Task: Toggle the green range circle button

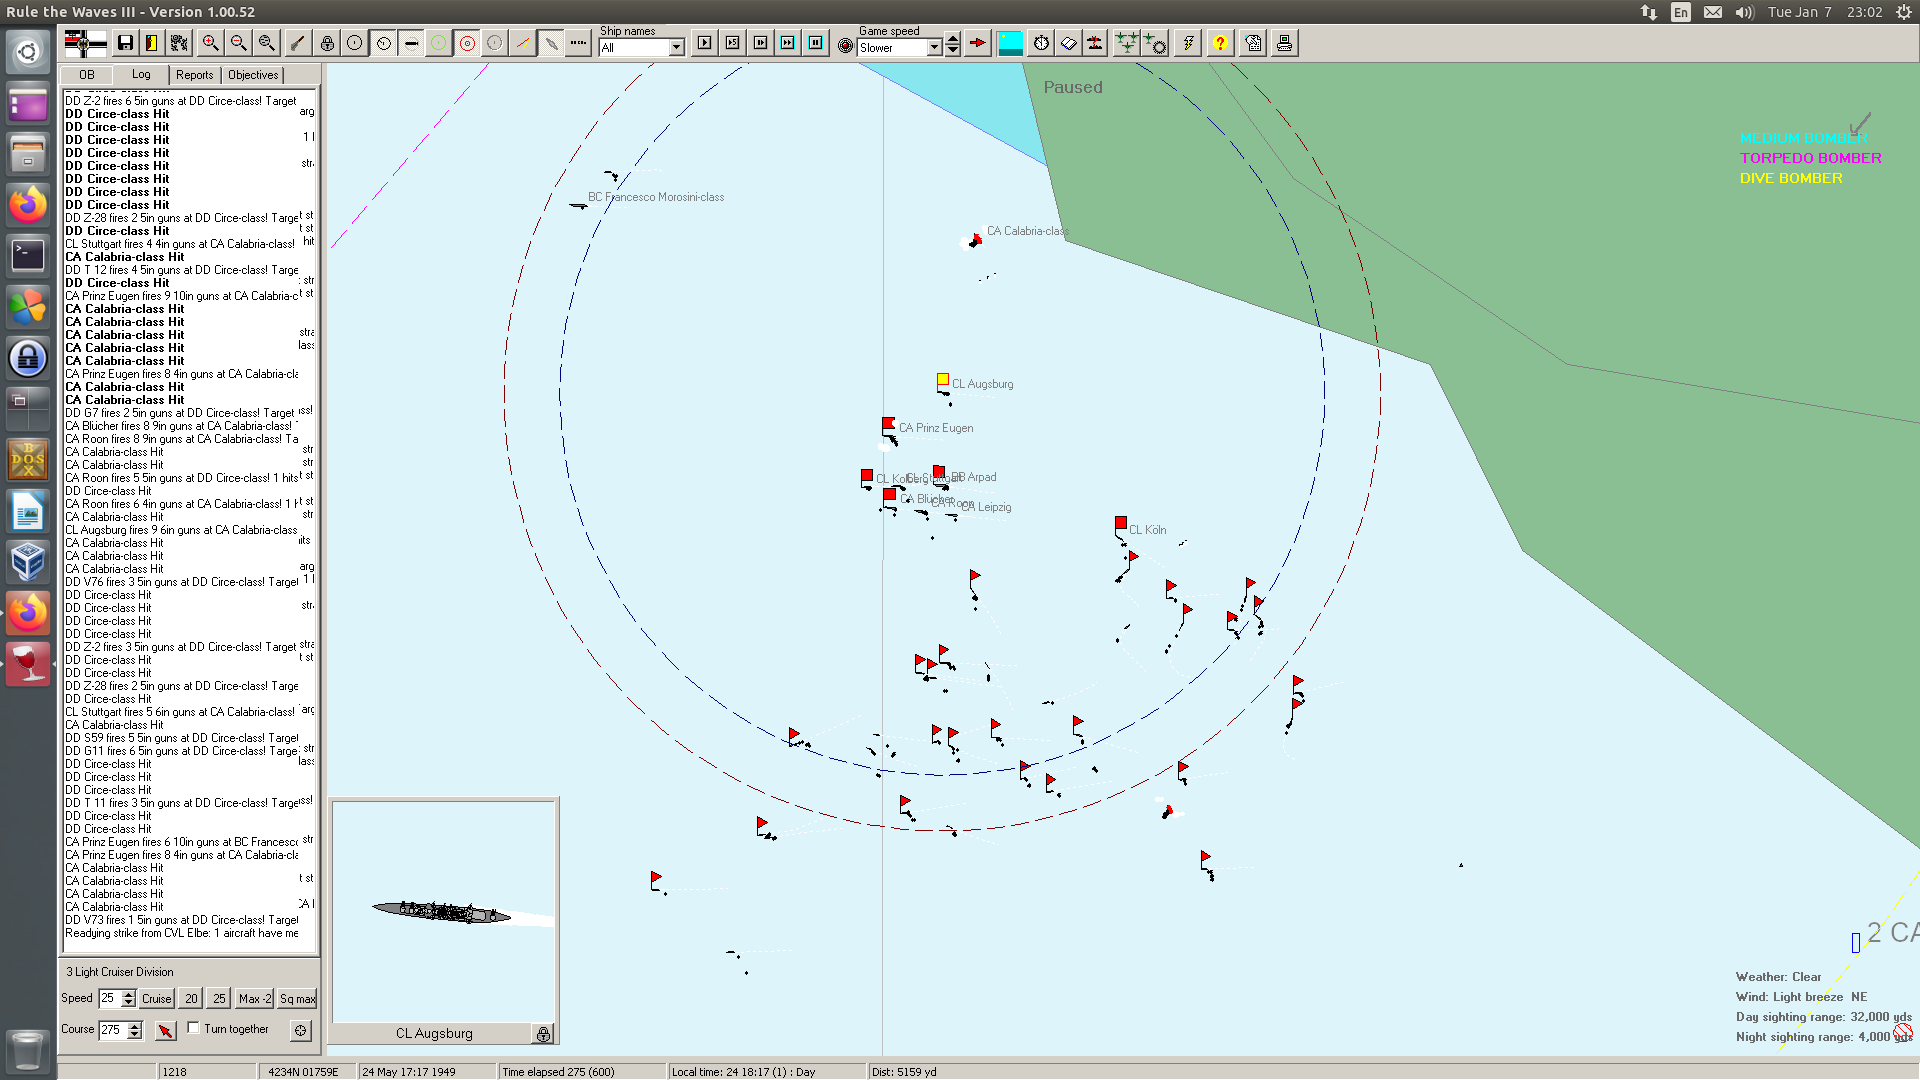Action: (439, 43)
